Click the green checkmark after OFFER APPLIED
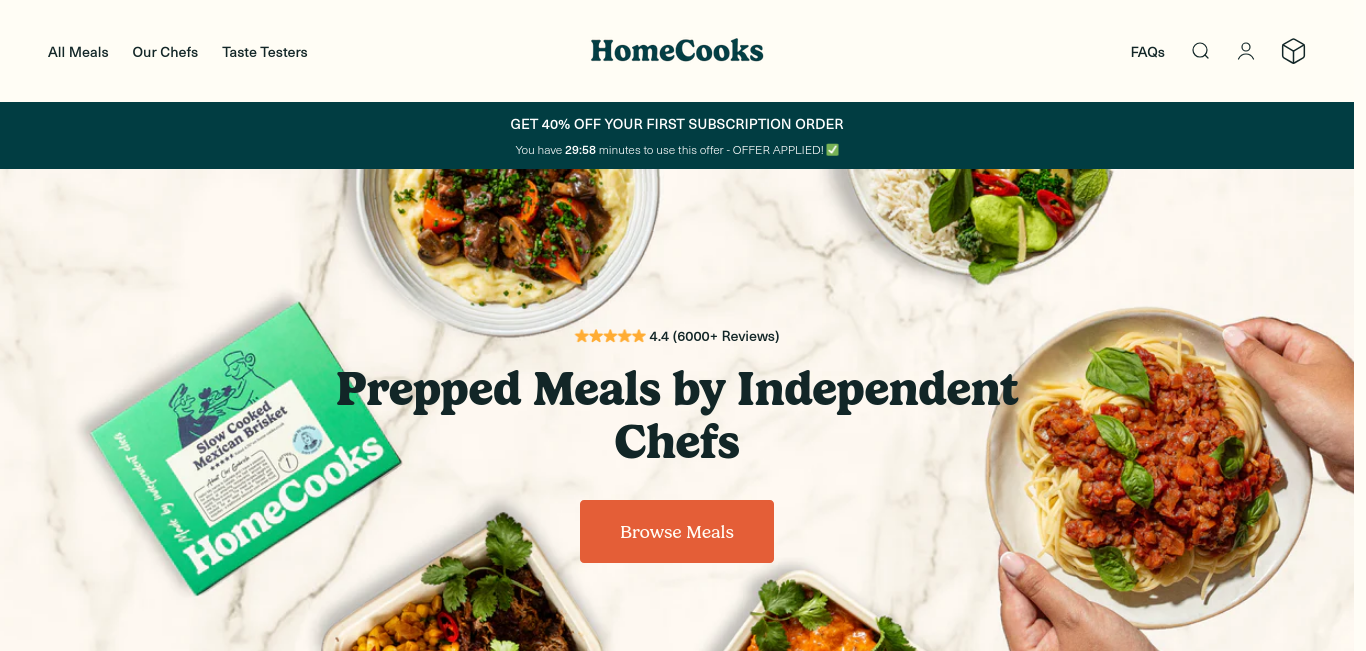 click(833, 150)
